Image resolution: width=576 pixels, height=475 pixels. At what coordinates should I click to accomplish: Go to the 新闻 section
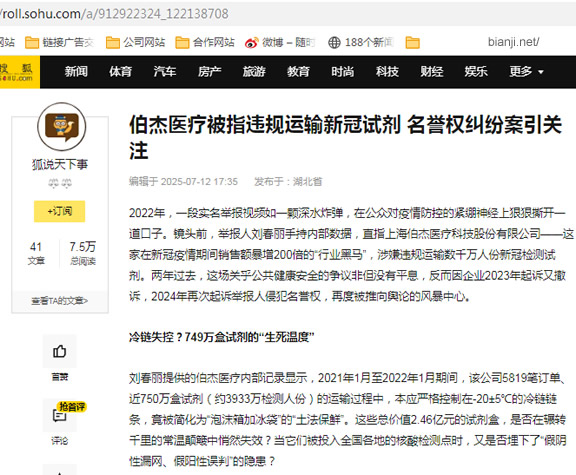76,72
